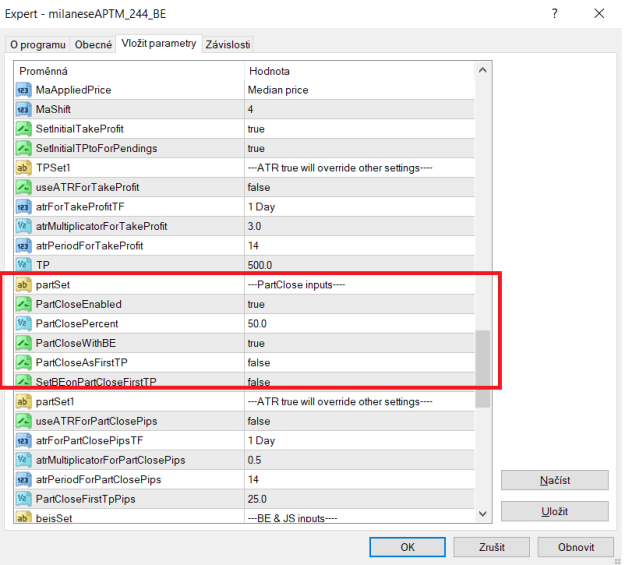Click the Uložit button
This screenshot has width=625, height=565.
click(x=554, y=511)
